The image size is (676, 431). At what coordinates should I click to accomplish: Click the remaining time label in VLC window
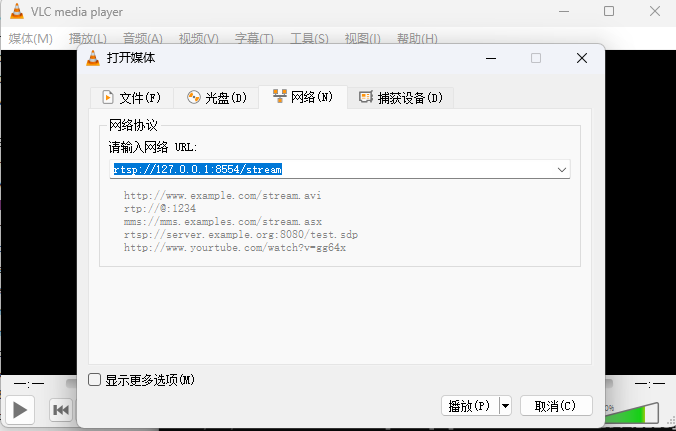coord(649,384)
